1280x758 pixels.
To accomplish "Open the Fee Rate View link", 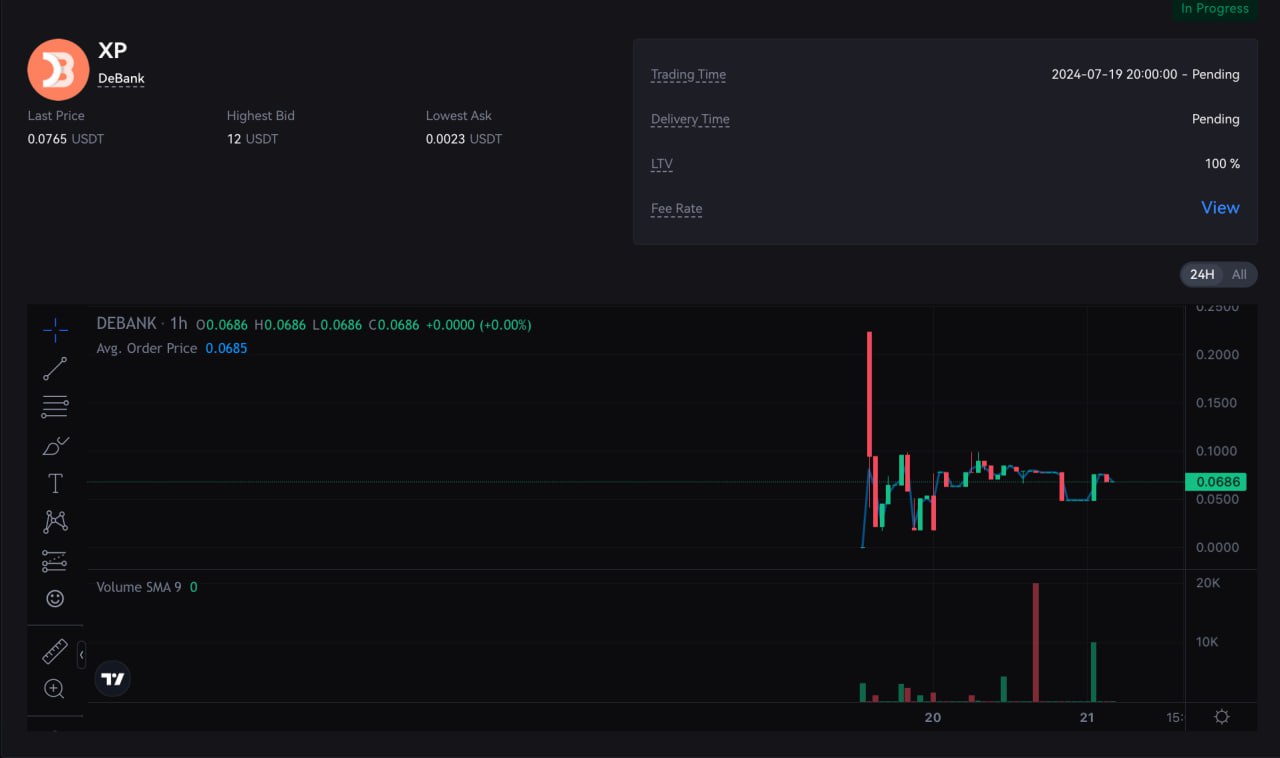I will 1220,208.
